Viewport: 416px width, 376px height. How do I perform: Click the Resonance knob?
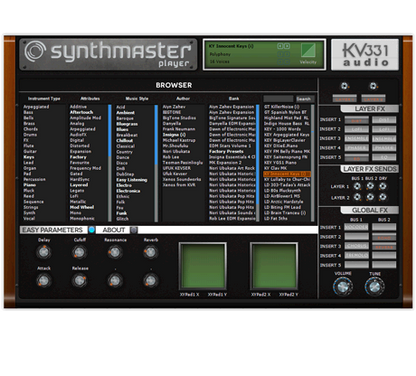115,252
